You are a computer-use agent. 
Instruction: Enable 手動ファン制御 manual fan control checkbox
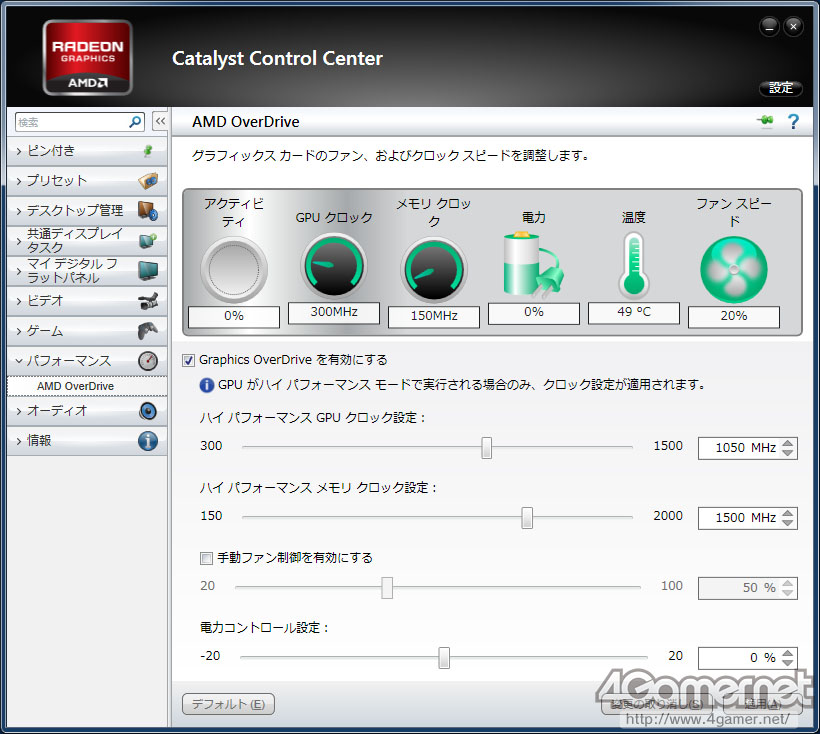point(206,558)
